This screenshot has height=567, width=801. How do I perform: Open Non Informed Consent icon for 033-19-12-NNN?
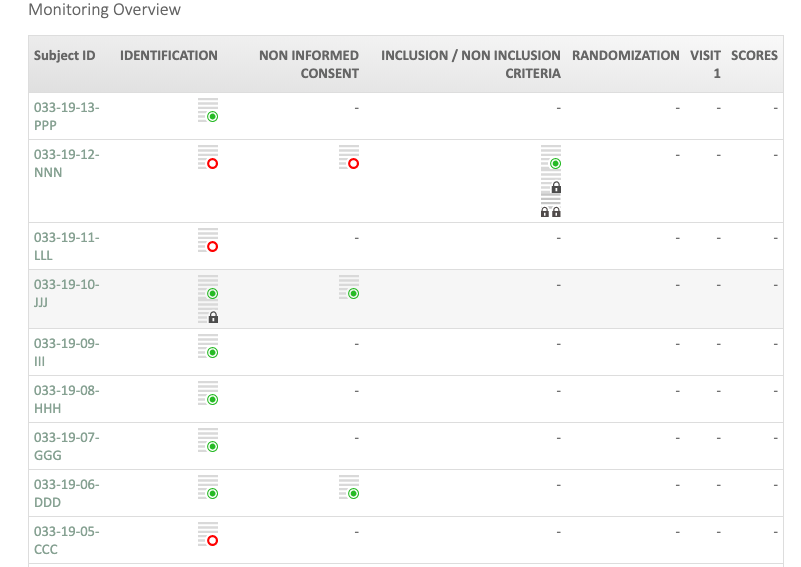[349, 157]
